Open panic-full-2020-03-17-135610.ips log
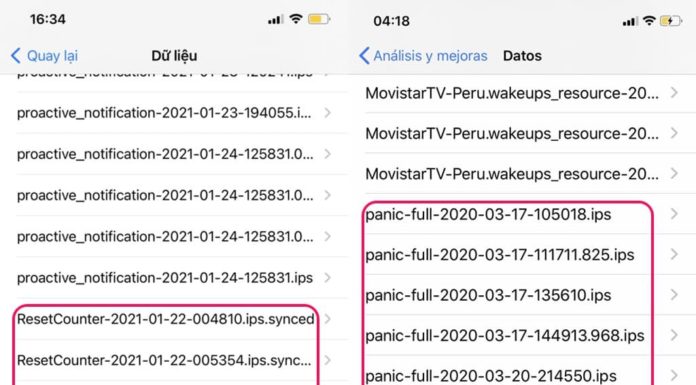Viewport: 696px width, 385px height. click(530, 295)
